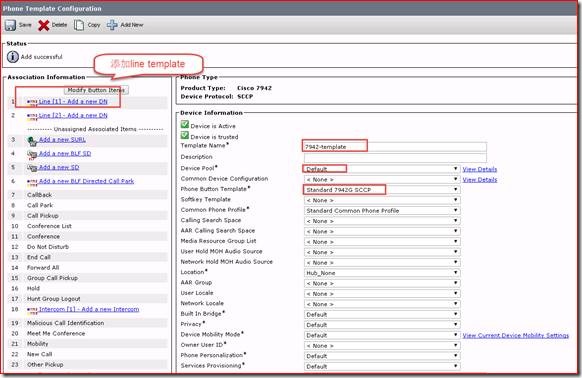The height and width of the screenshot is (378, 582).
Task: Click the red Delete X icon
Action: click(43, 25)
